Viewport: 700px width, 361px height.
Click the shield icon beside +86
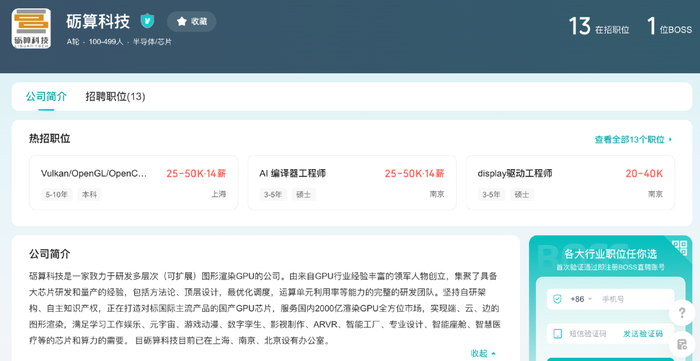point(557,299)
